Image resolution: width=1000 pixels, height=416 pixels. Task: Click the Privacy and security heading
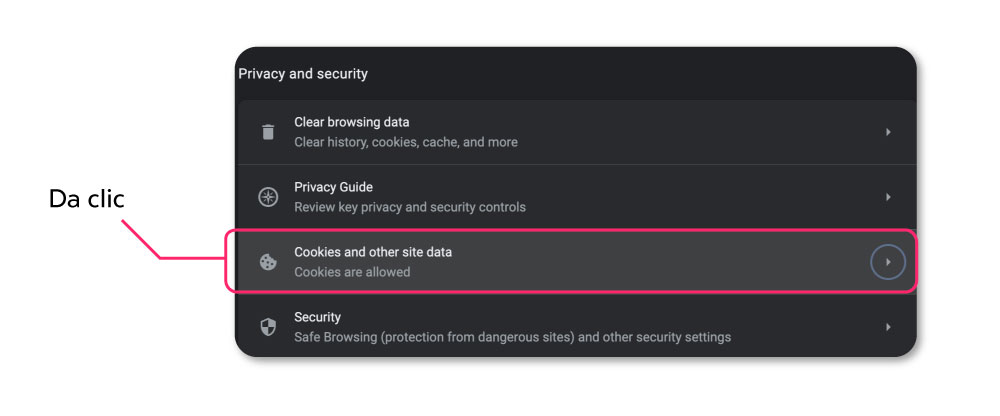[303, 74]
